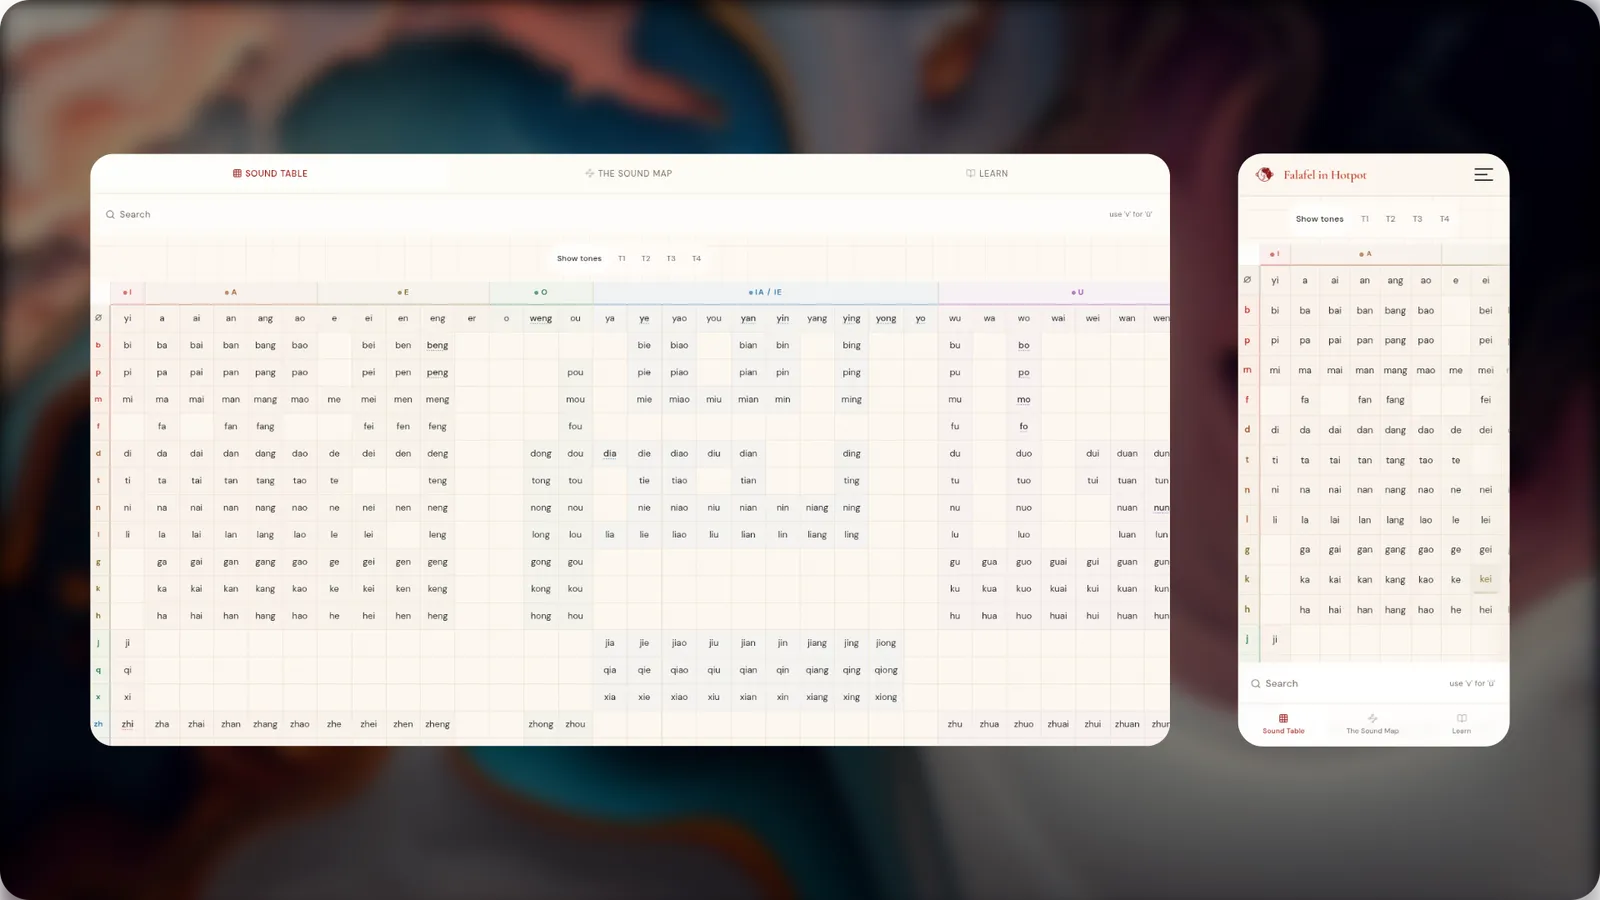Click the 'ji' cell in mobile view
The width and height of the screenshot is (1600, 900).
(1275, 640)
